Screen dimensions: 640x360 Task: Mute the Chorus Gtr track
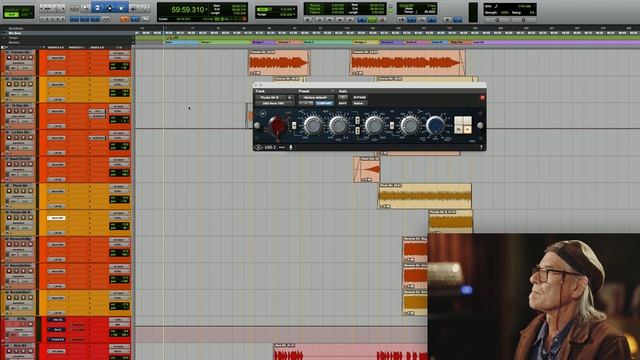coord(30,84)
